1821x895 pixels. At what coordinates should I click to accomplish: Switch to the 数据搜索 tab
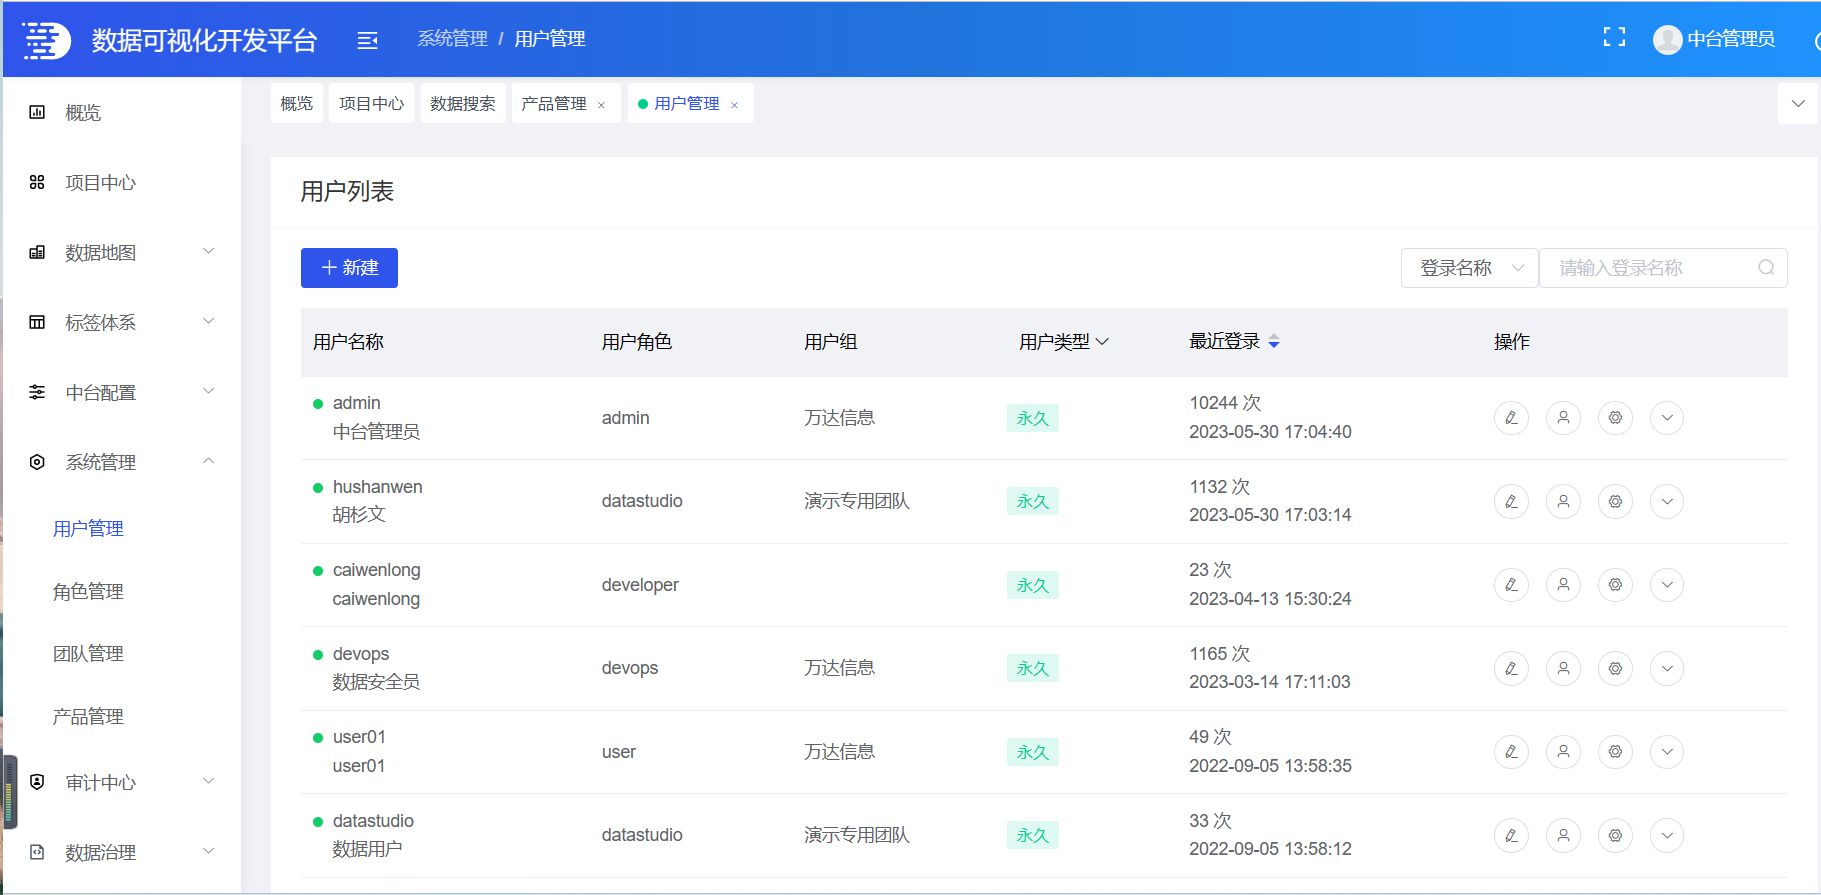click(x=463, y=103)
